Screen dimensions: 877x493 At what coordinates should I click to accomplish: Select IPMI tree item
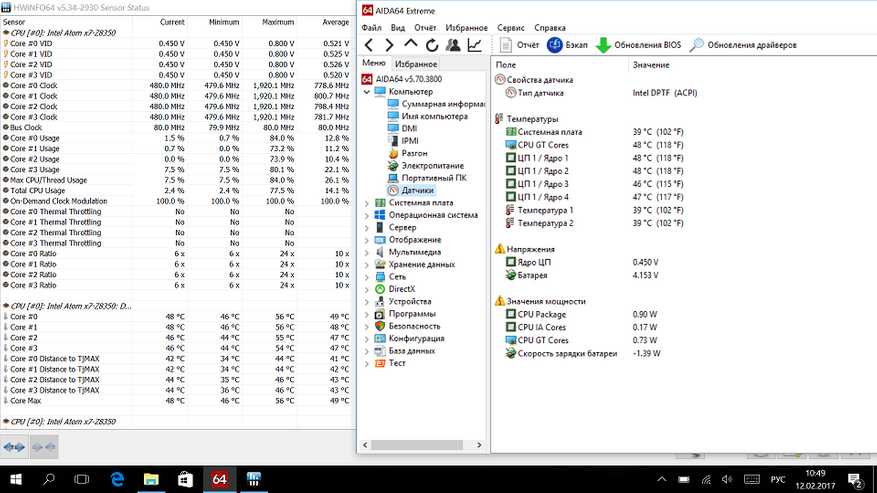[403, 140]
